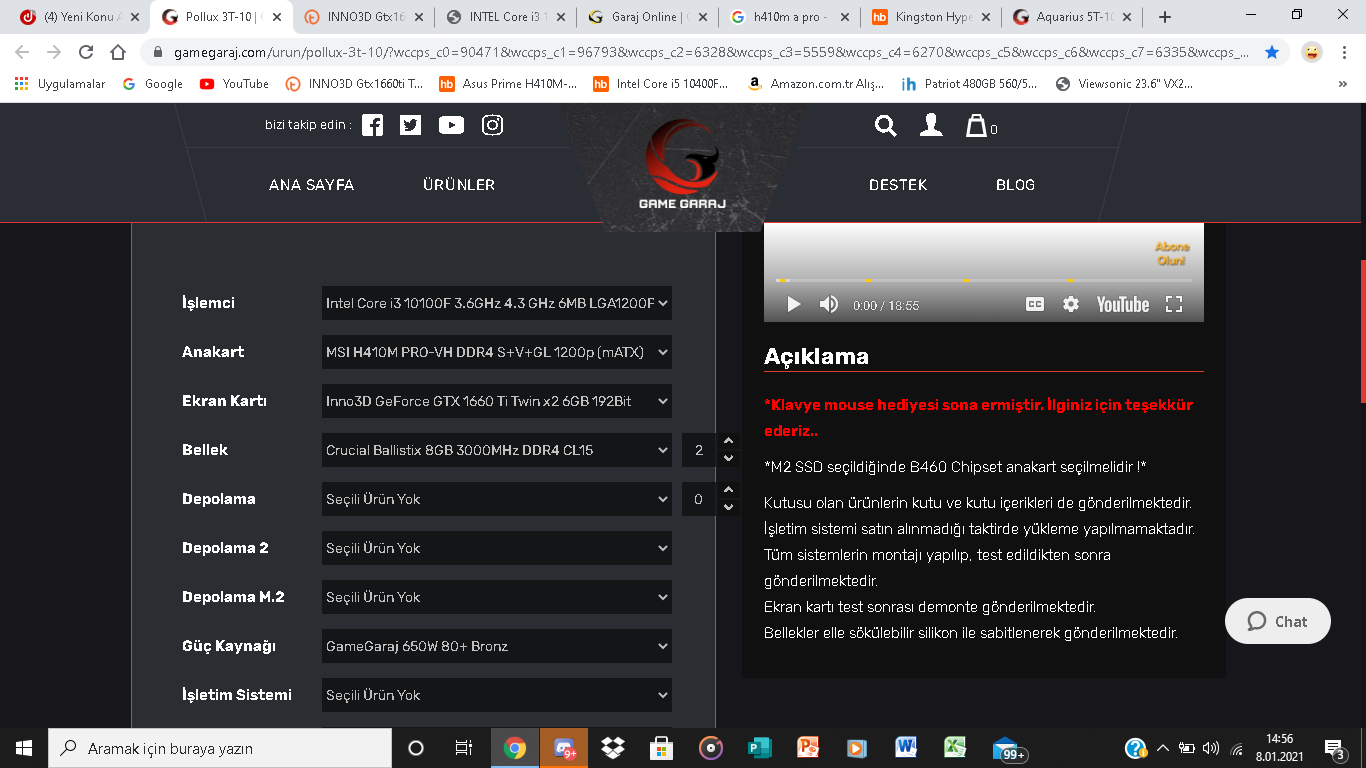Open the Ekran Kartı dropdown
This screenshot has width=1366, height=768.
pyautogui.click(x=497, y=401)
